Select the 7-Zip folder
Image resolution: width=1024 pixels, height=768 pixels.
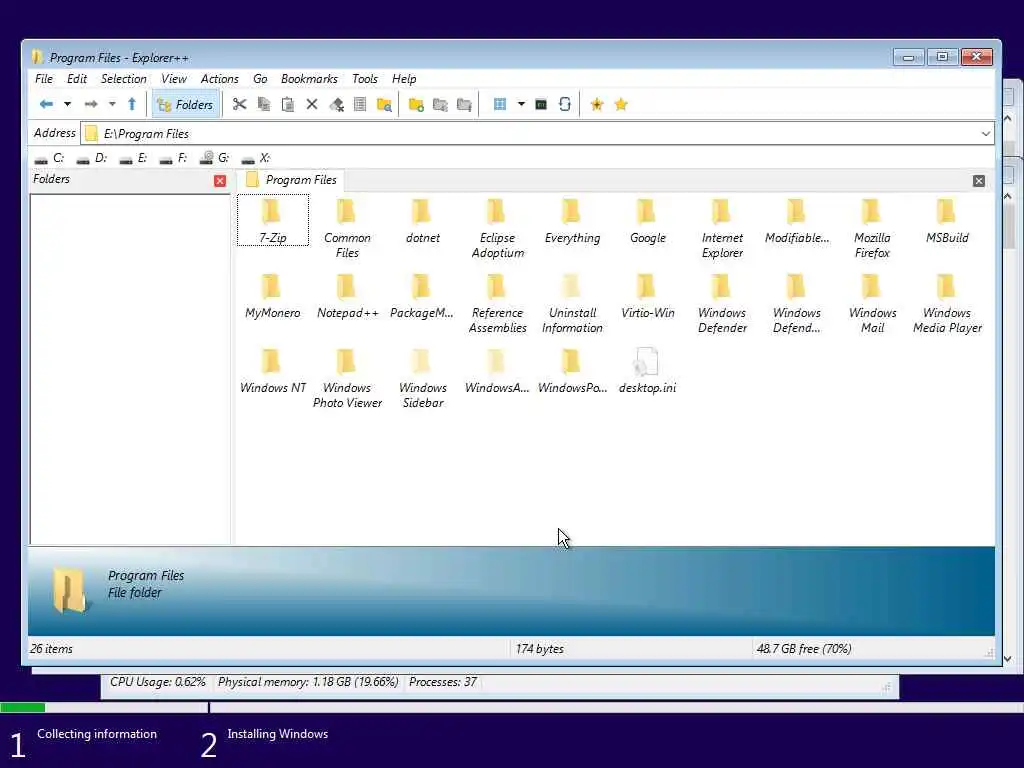pyautogui.click(x=272, y=221)
